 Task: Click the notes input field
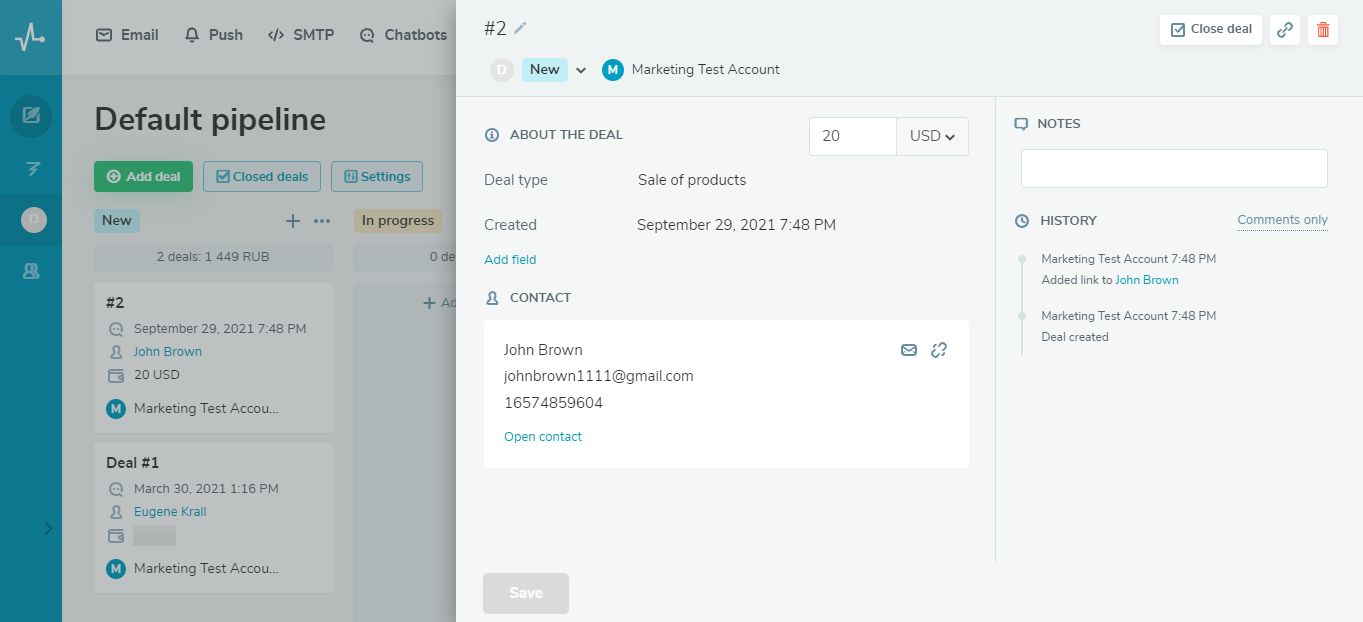(x=1172, y=167)
